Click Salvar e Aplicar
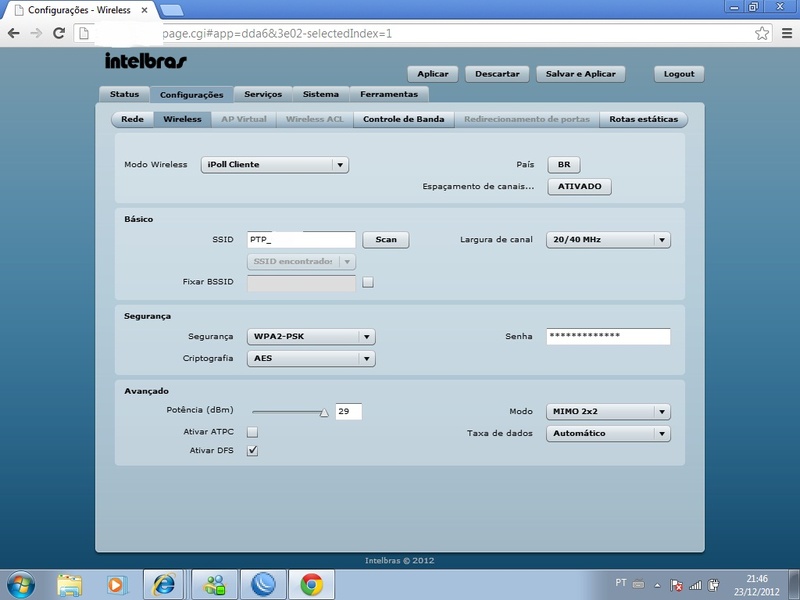 click(581, 74)
